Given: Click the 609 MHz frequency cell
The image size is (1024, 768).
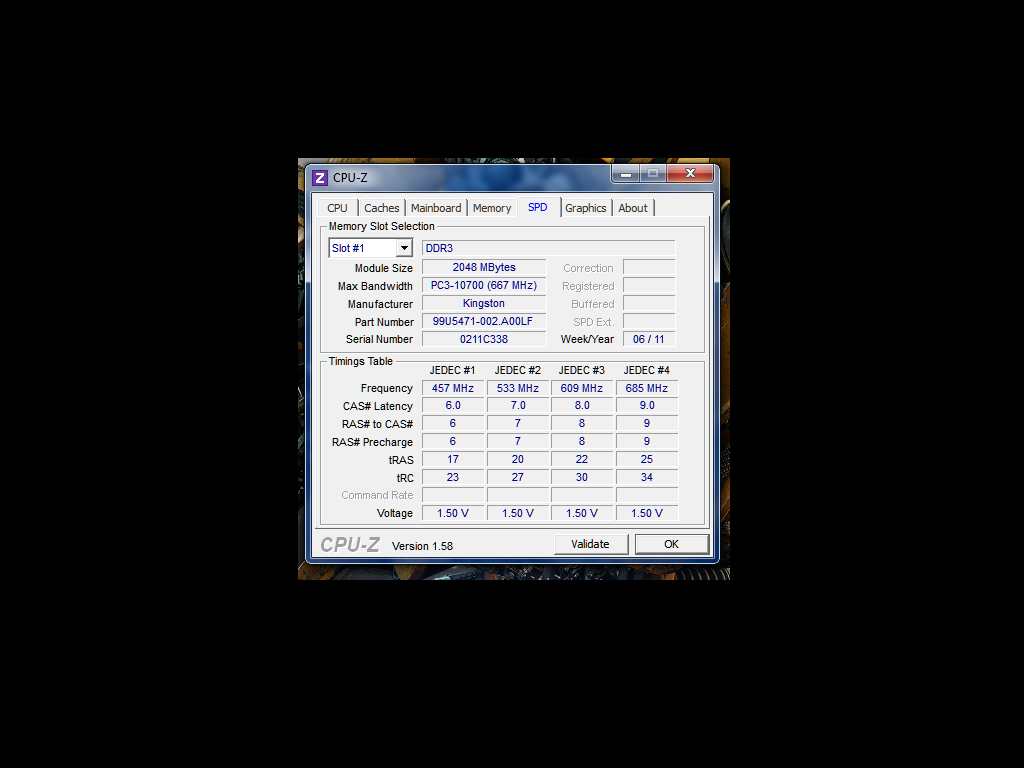Looking at the screenshot, I should click(x=582, y=388).
